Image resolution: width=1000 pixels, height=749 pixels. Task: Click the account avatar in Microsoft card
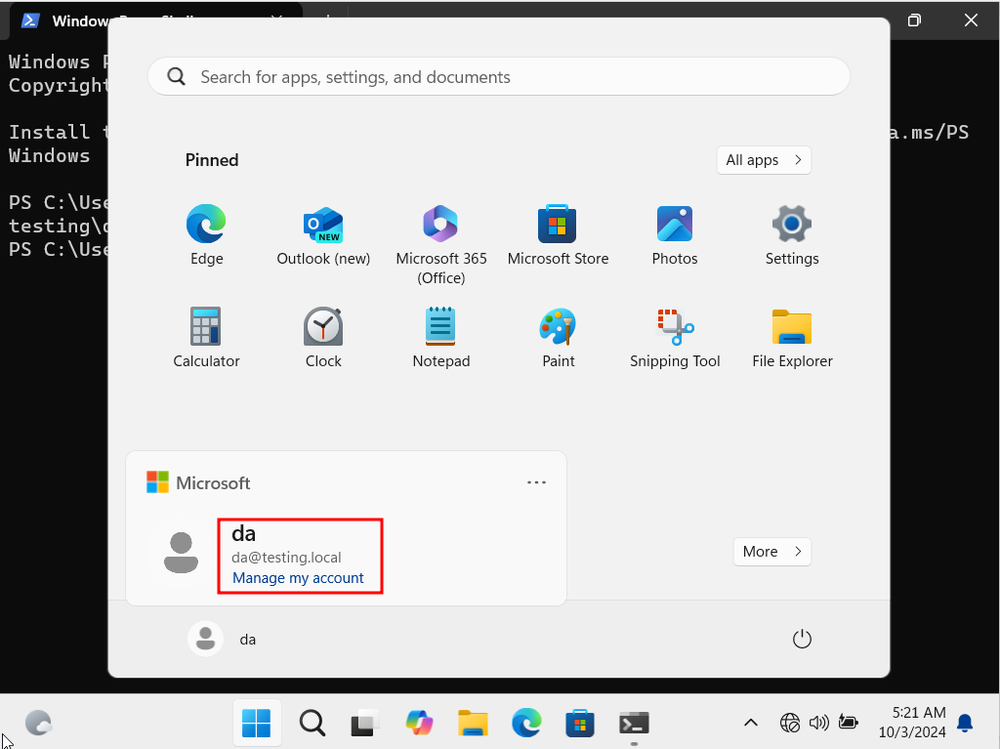[x=181, y=552]
